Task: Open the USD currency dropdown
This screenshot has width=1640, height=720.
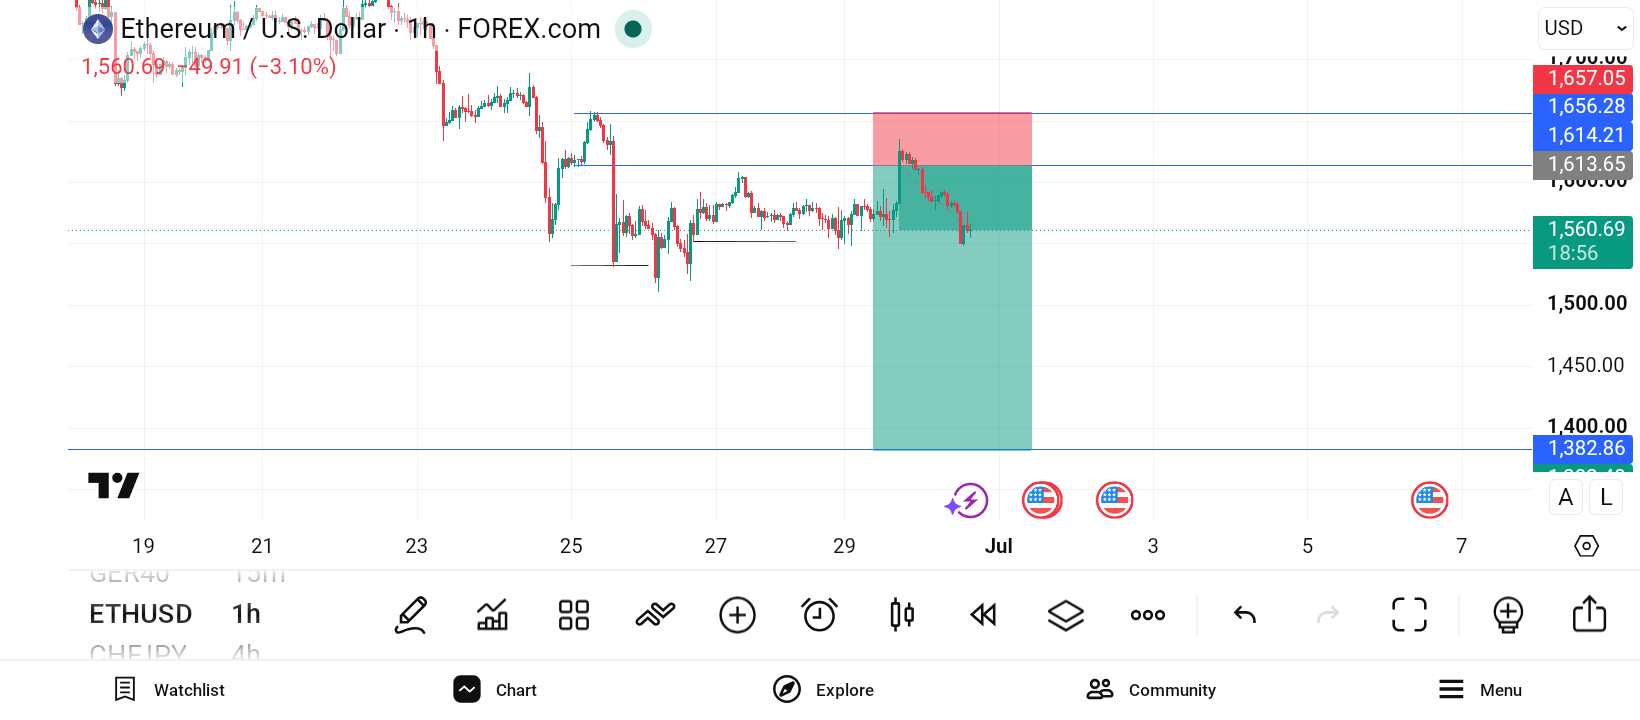Action: point(1585,28)
